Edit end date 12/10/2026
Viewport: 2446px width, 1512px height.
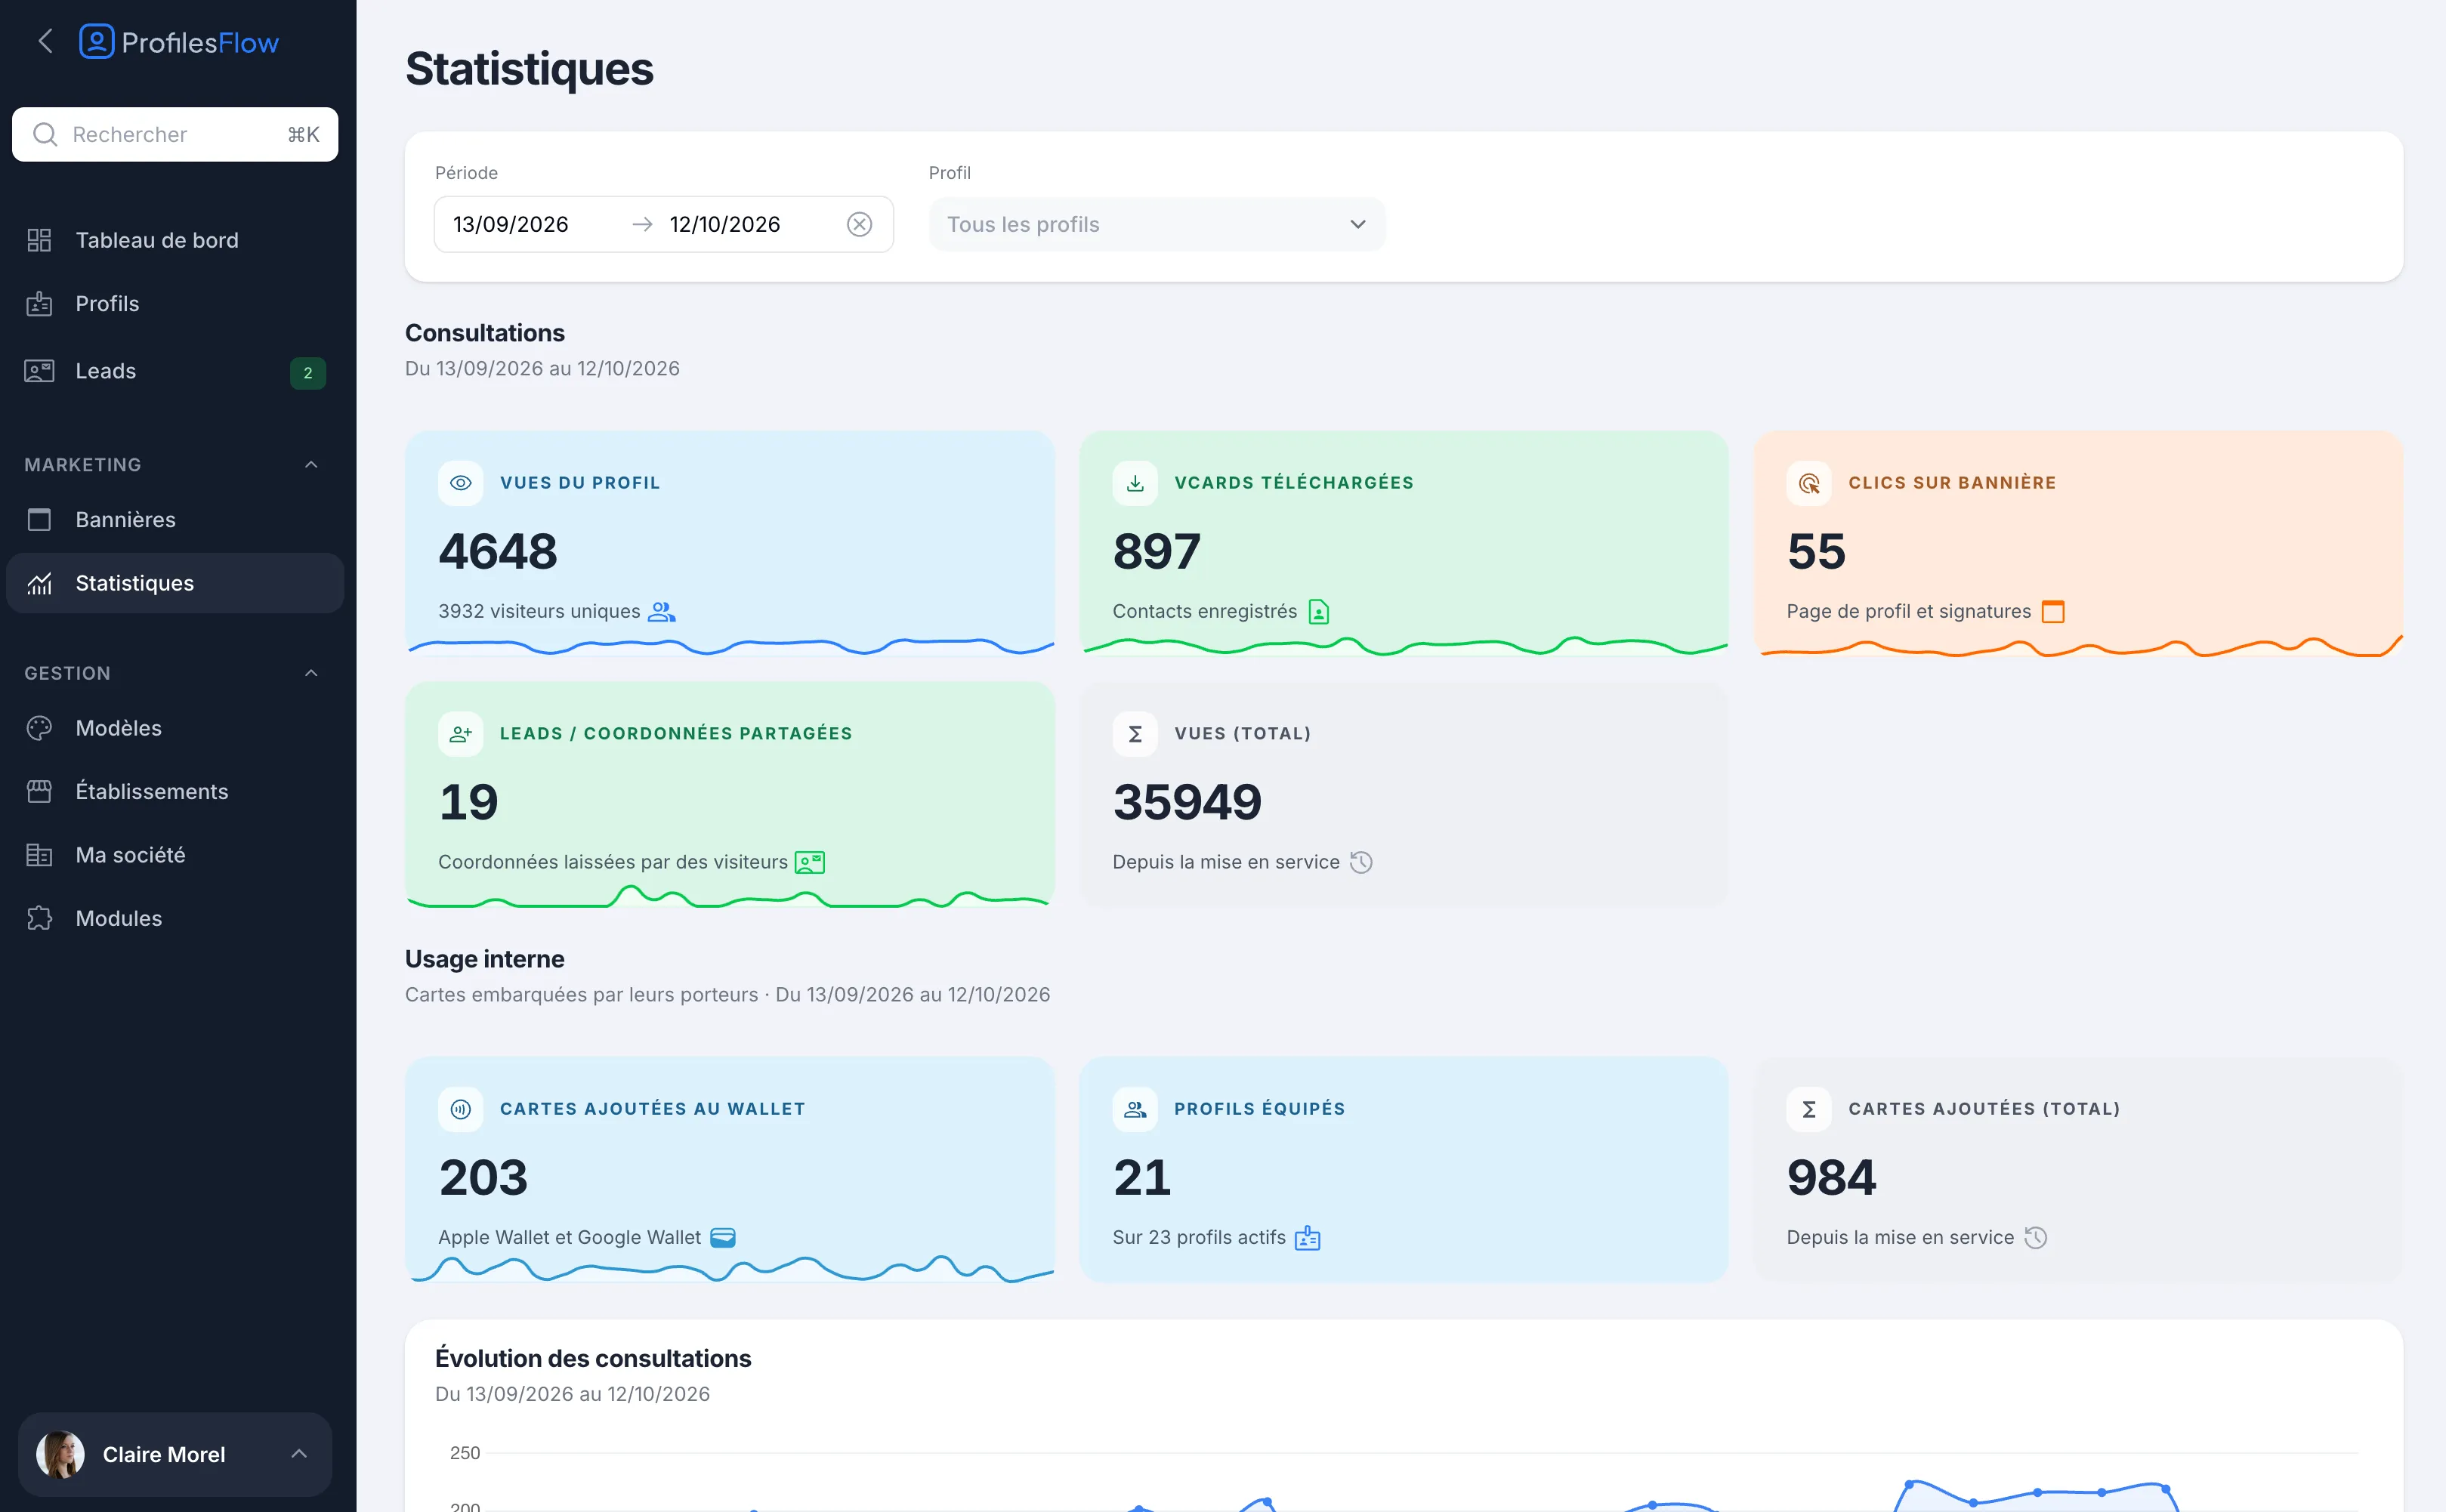pos(724,224)
